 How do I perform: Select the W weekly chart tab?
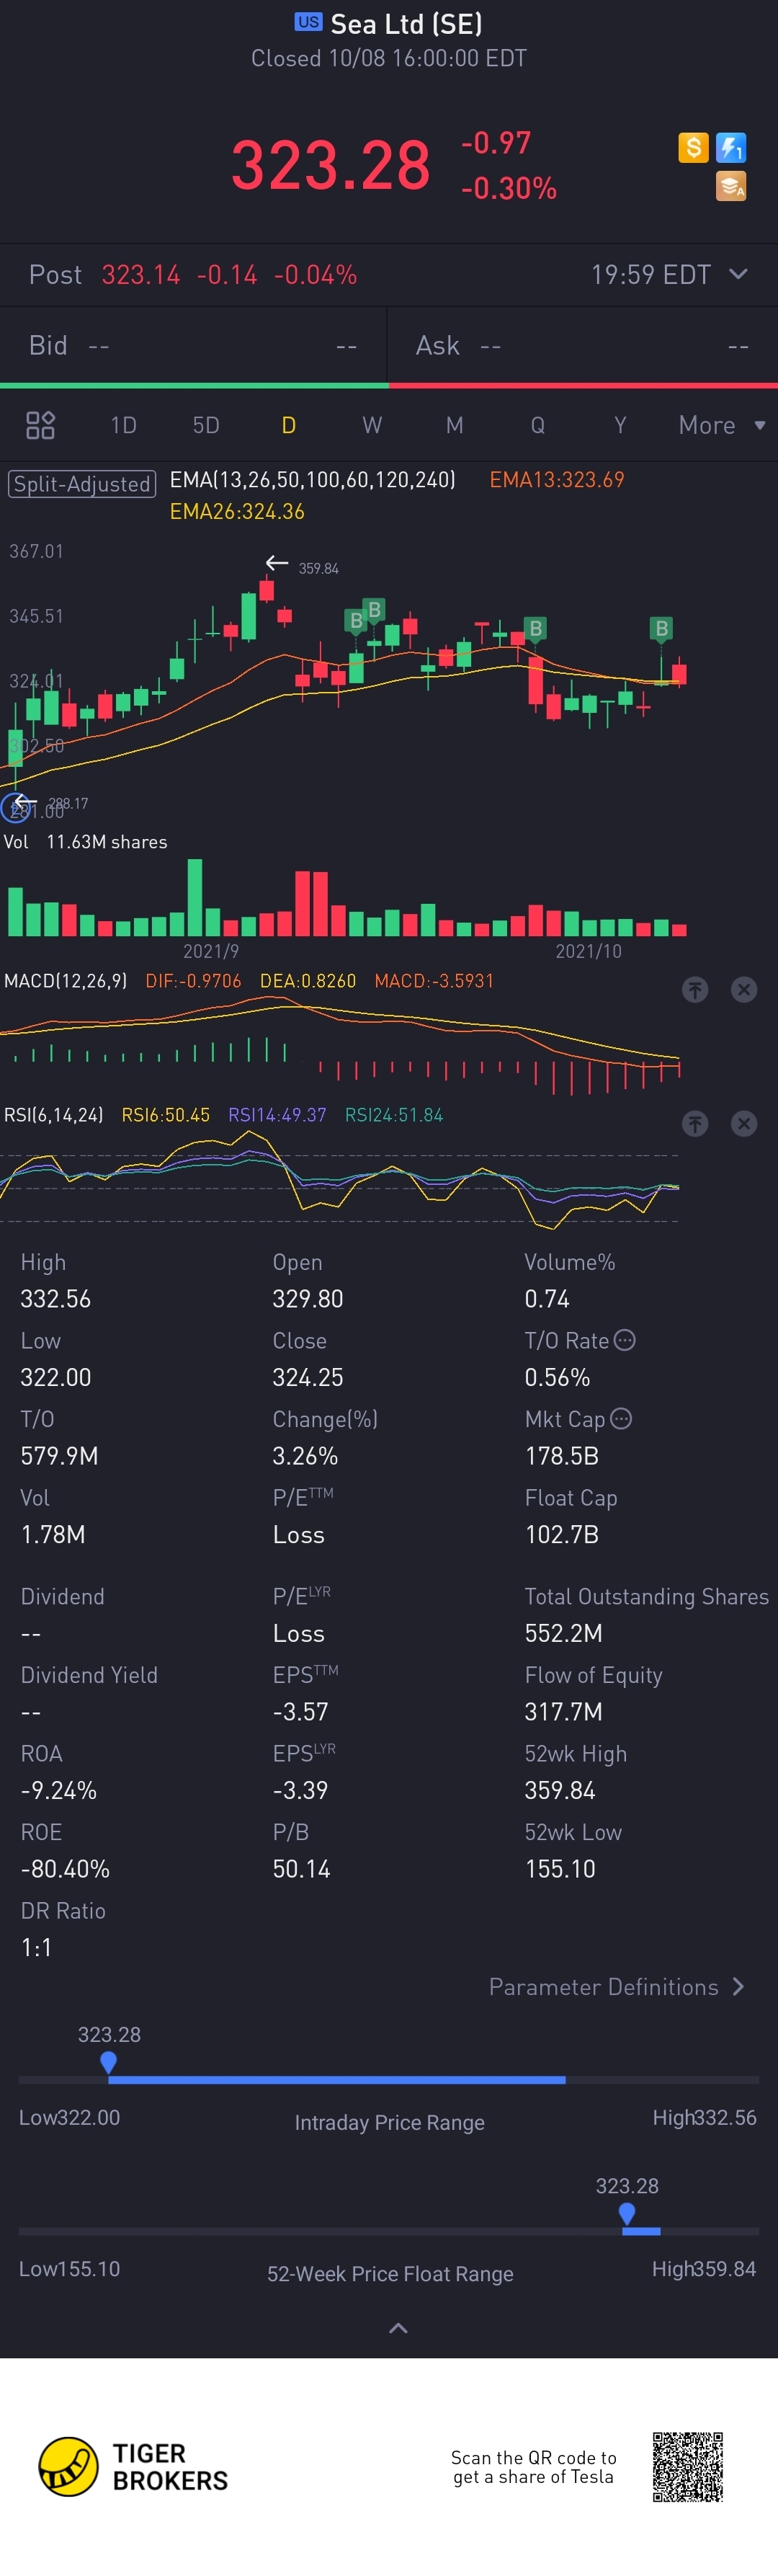[372, 425]
